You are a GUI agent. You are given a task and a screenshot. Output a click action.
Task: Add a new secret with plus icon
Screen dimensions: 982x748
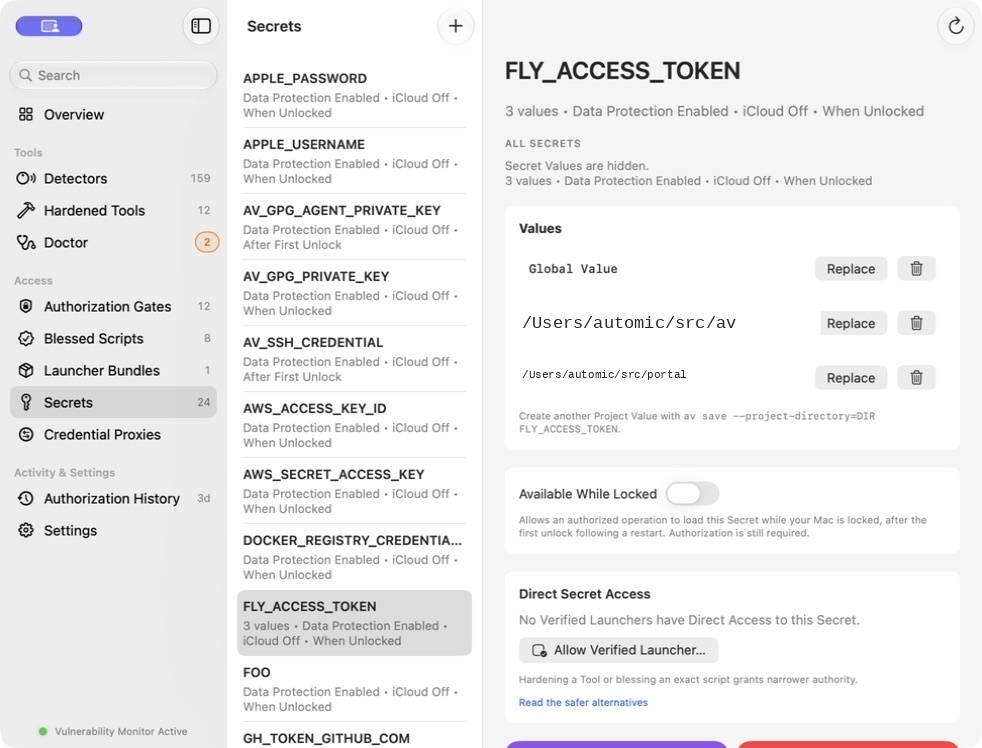pos(455,26)
